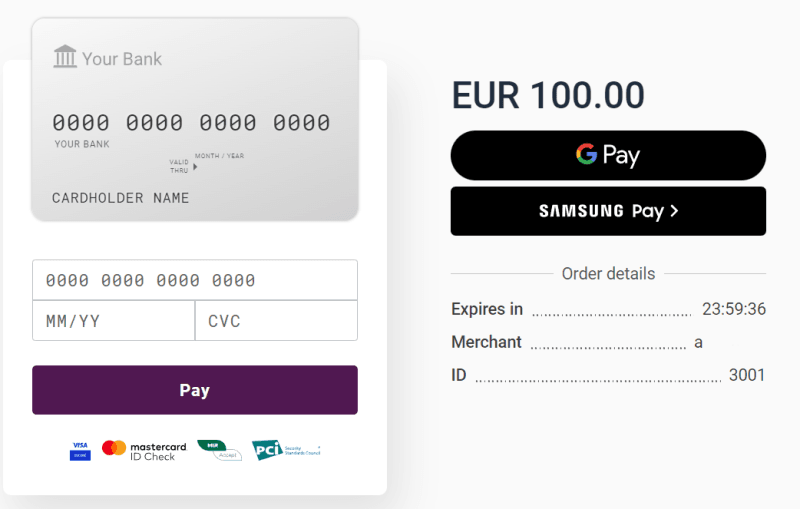Click the Mastercard ID Check logo

[144, 450]
